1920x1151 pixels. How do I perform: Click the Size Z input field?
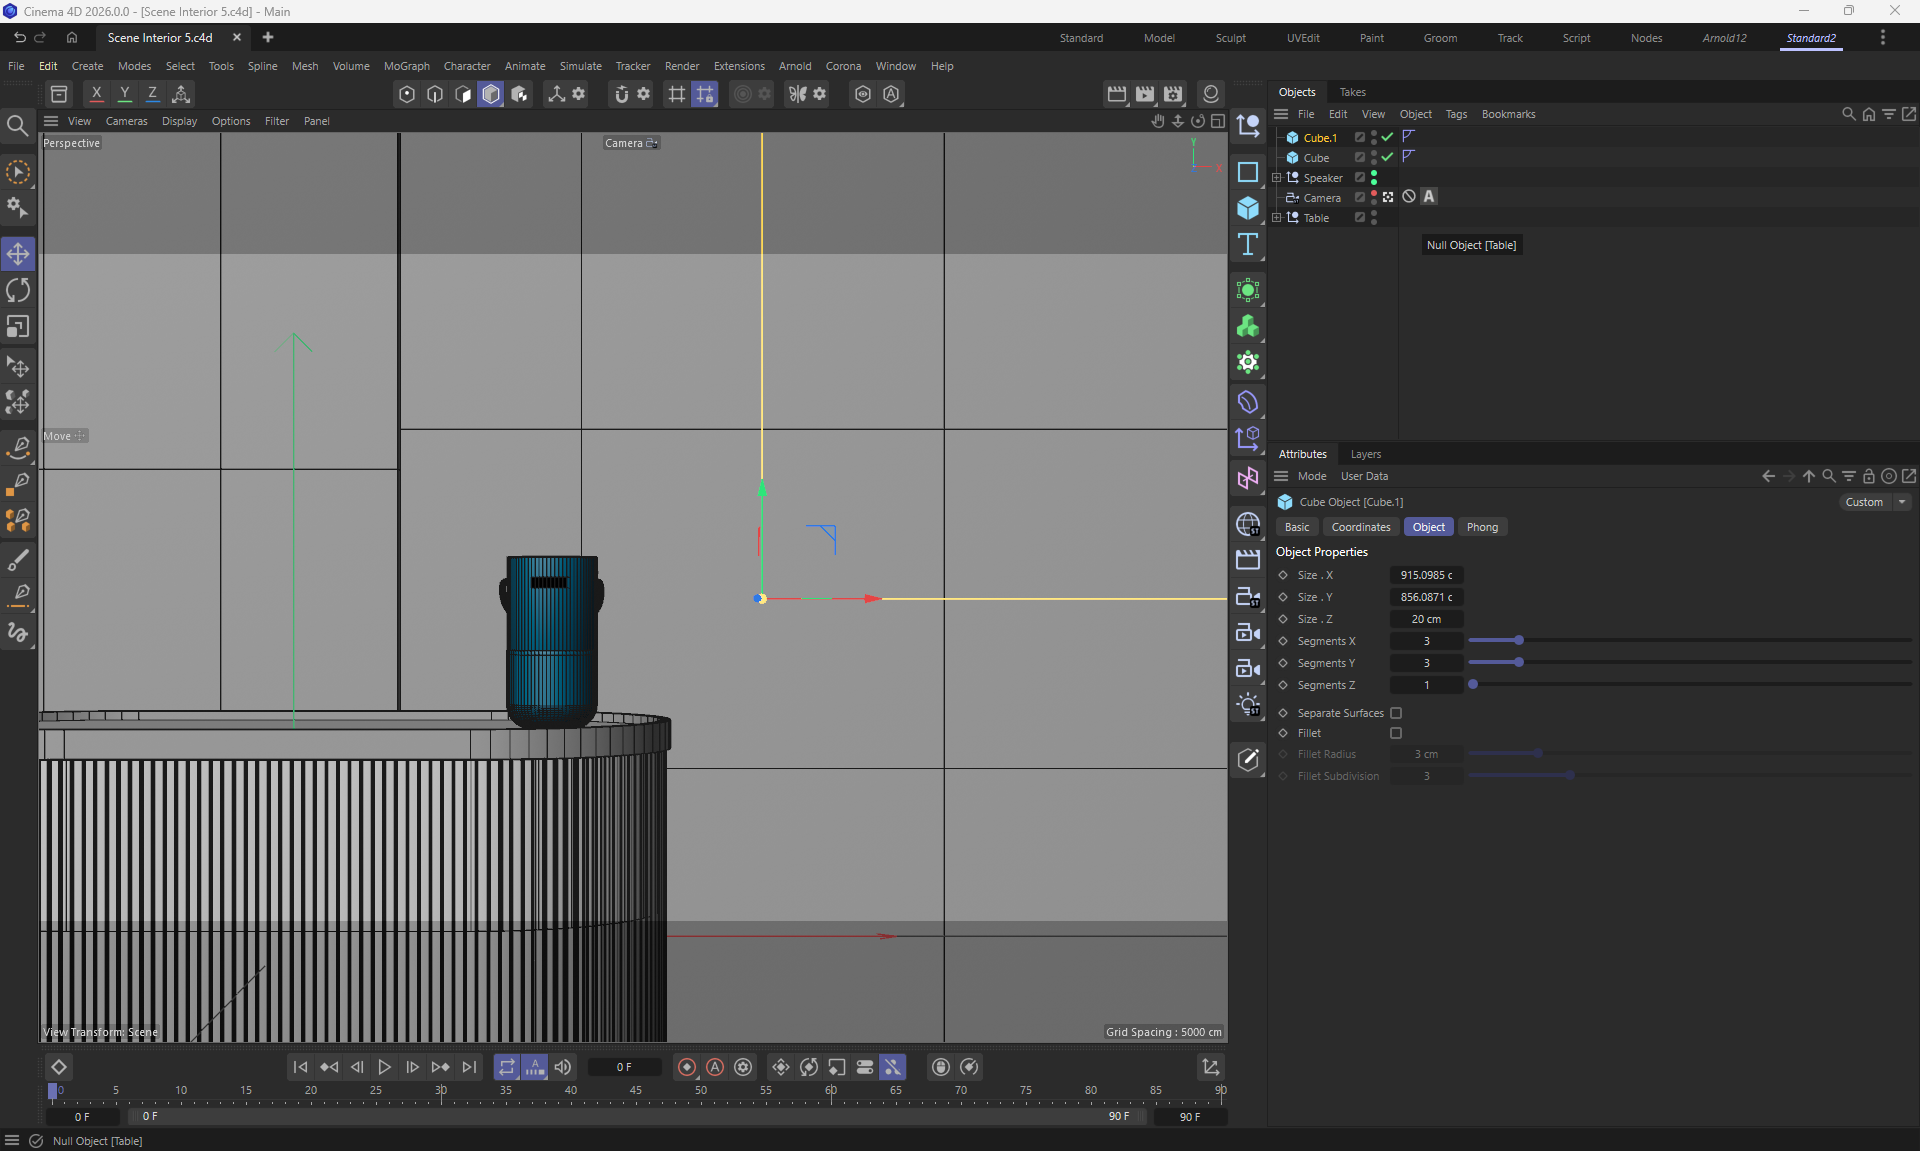point(1426,619)
